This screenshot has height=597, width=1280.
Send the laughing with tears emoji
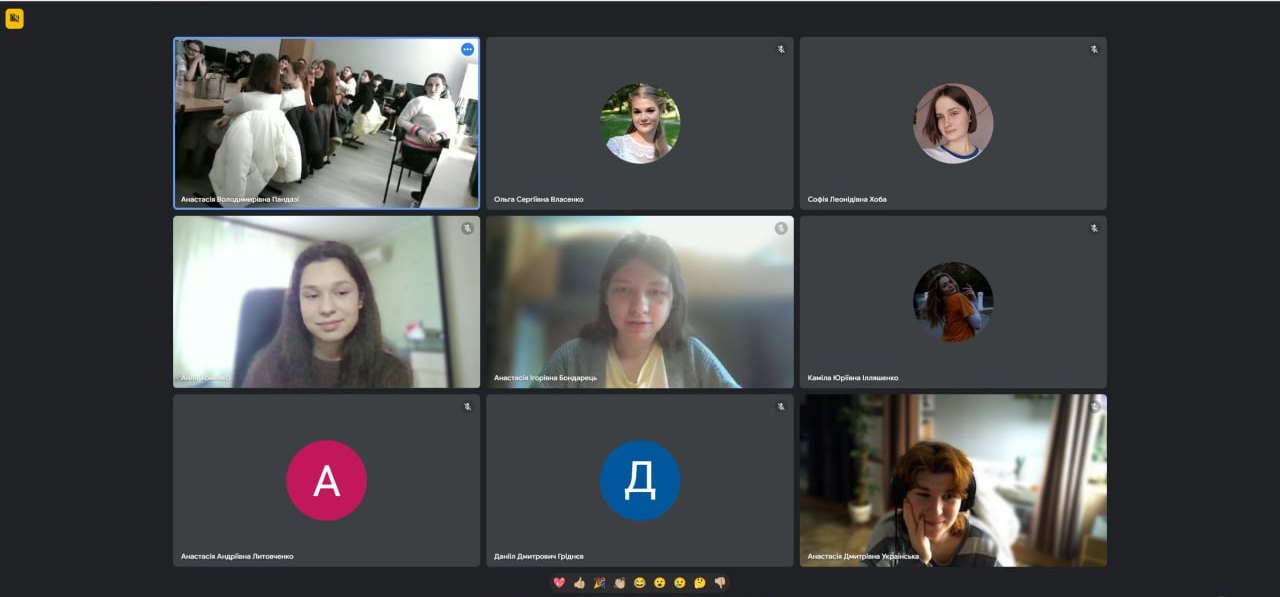(639, 582)
